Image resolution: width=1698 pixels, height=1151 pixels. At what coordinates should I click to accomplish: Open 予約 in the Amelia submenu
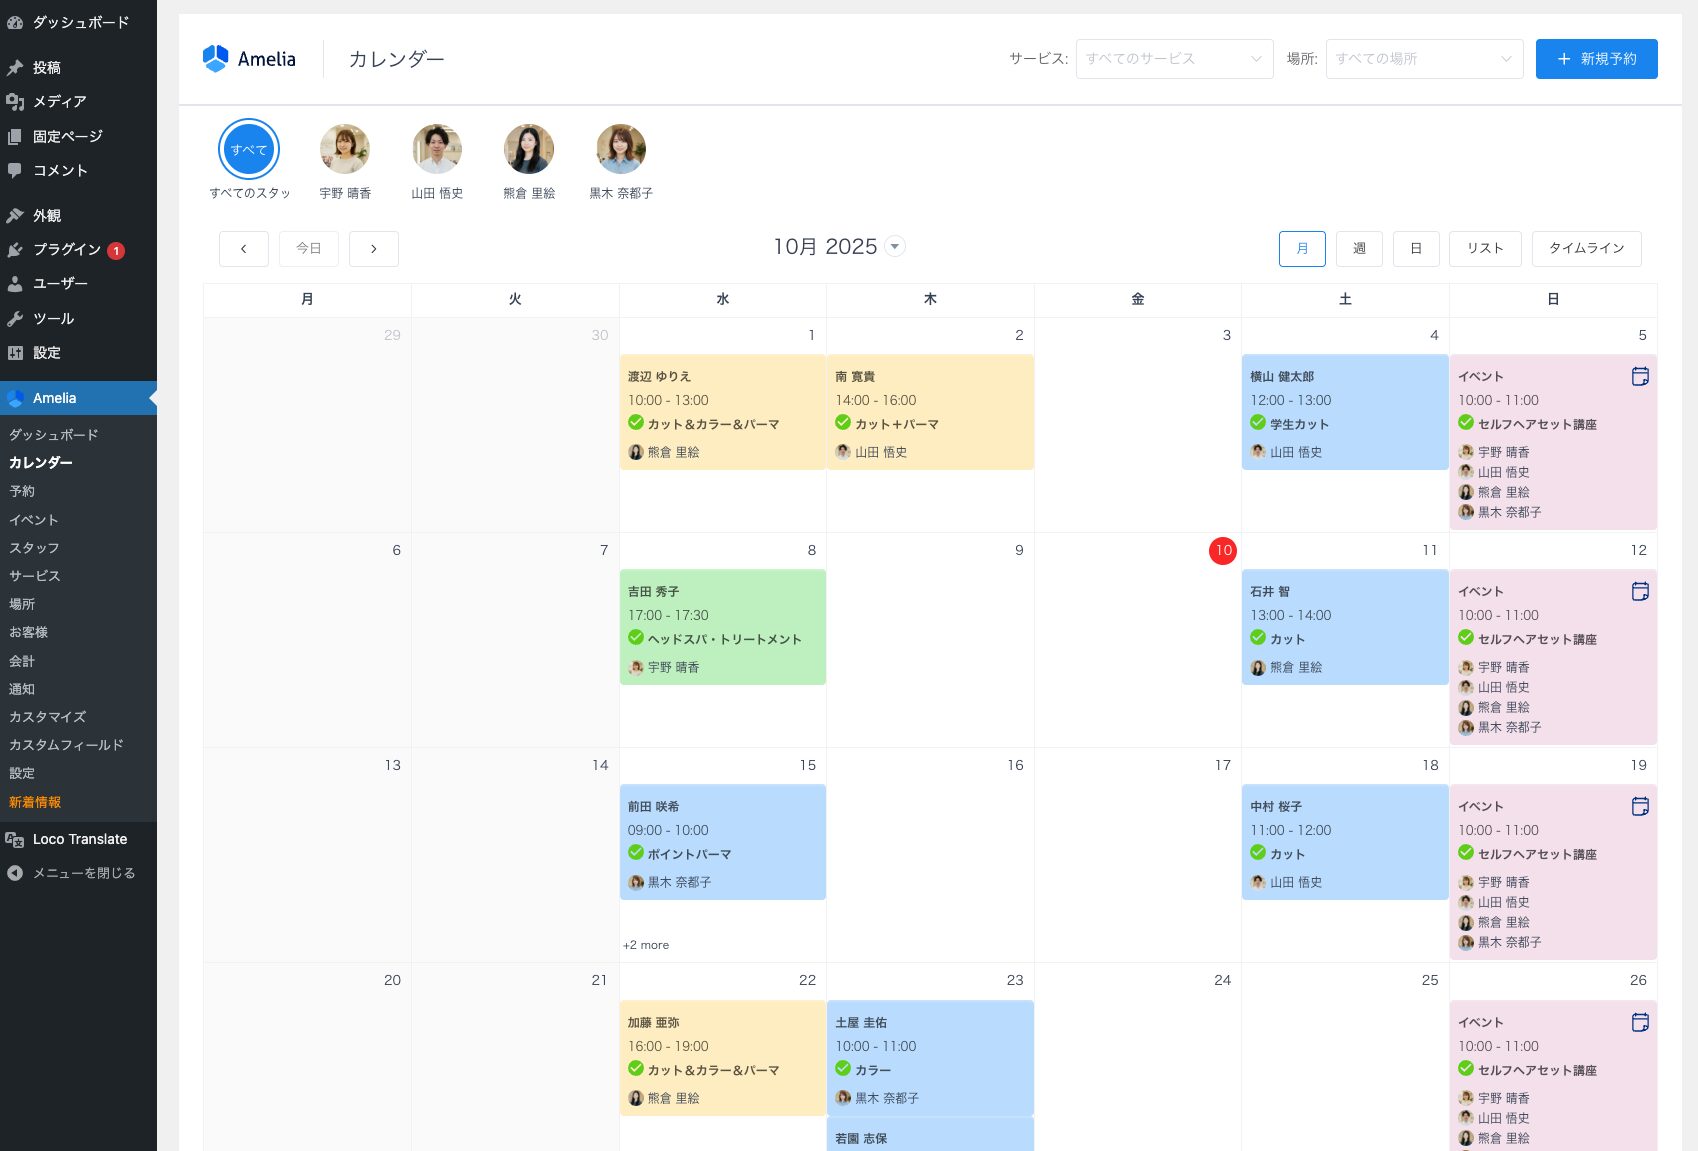click(x=22, y=491)
